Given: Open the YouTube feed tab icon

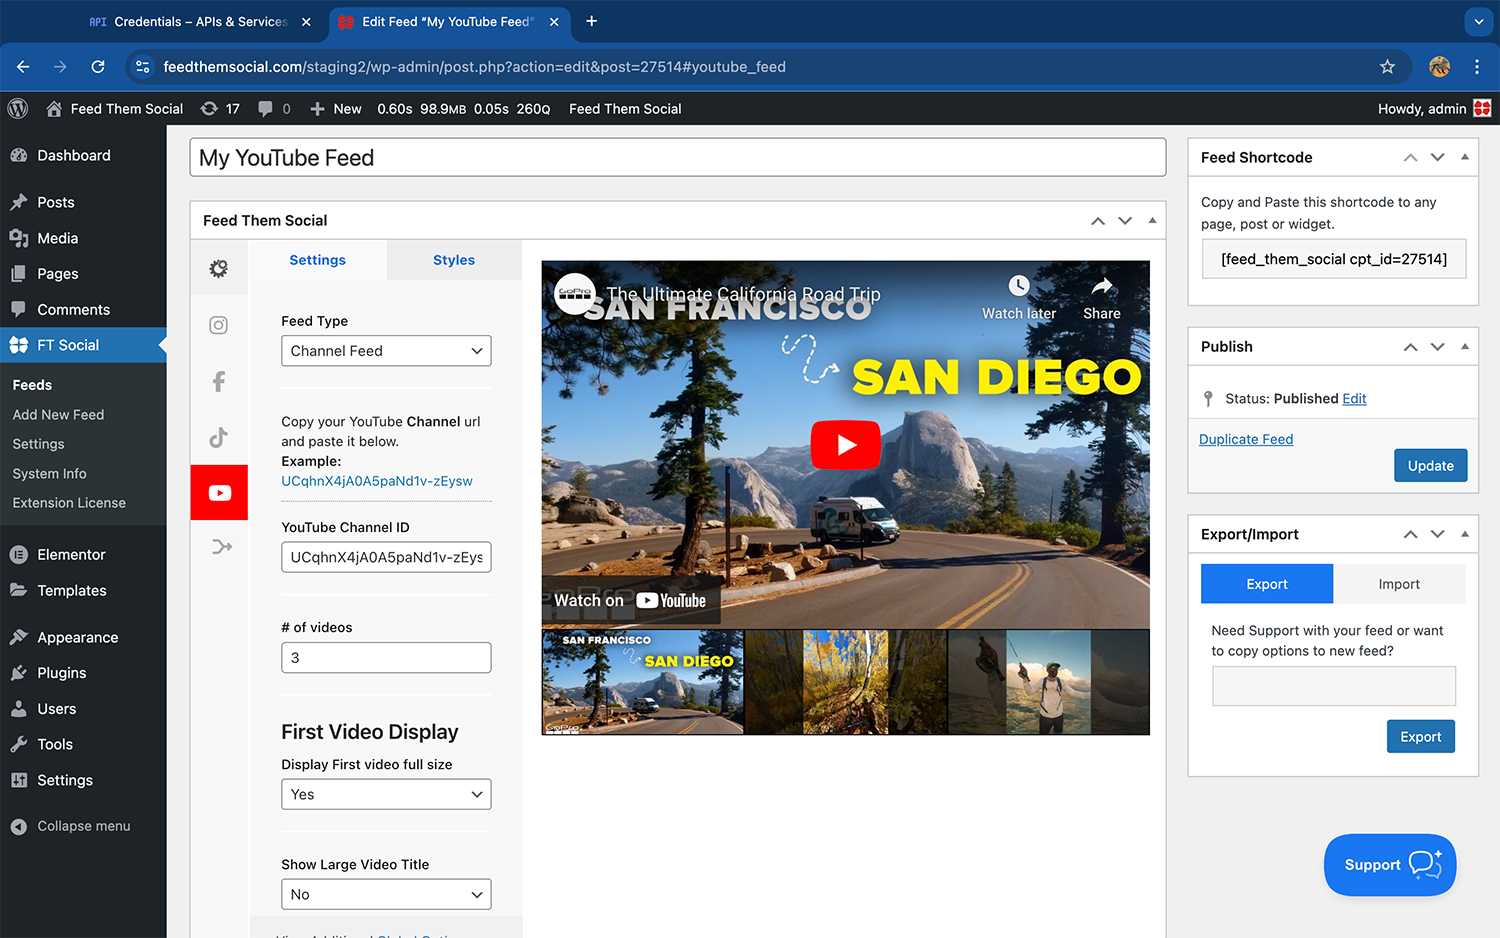Looking at the screenshot, I should tap(219, 493).
